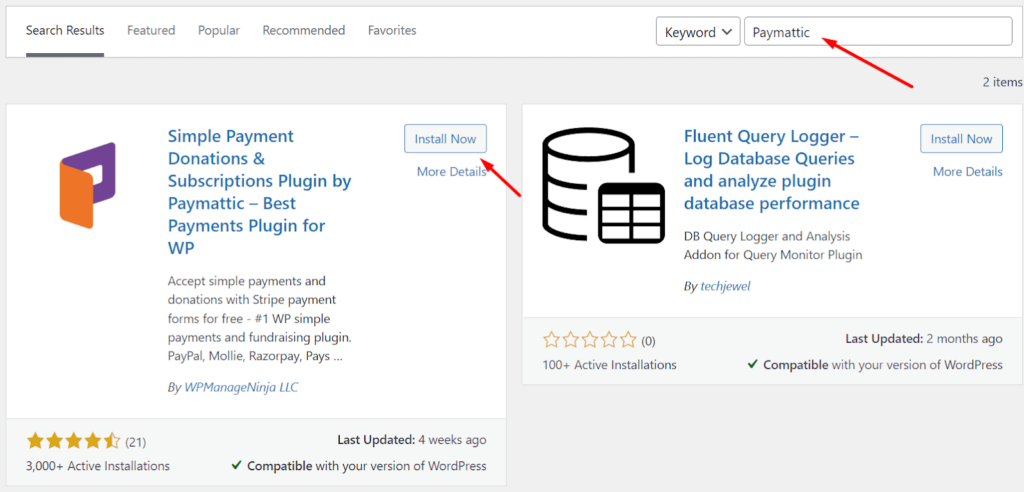The height and width of the screenshot is (492, 1024).
Task: Install the Fluent Query Logger plugin
Action: pos(961,139)
